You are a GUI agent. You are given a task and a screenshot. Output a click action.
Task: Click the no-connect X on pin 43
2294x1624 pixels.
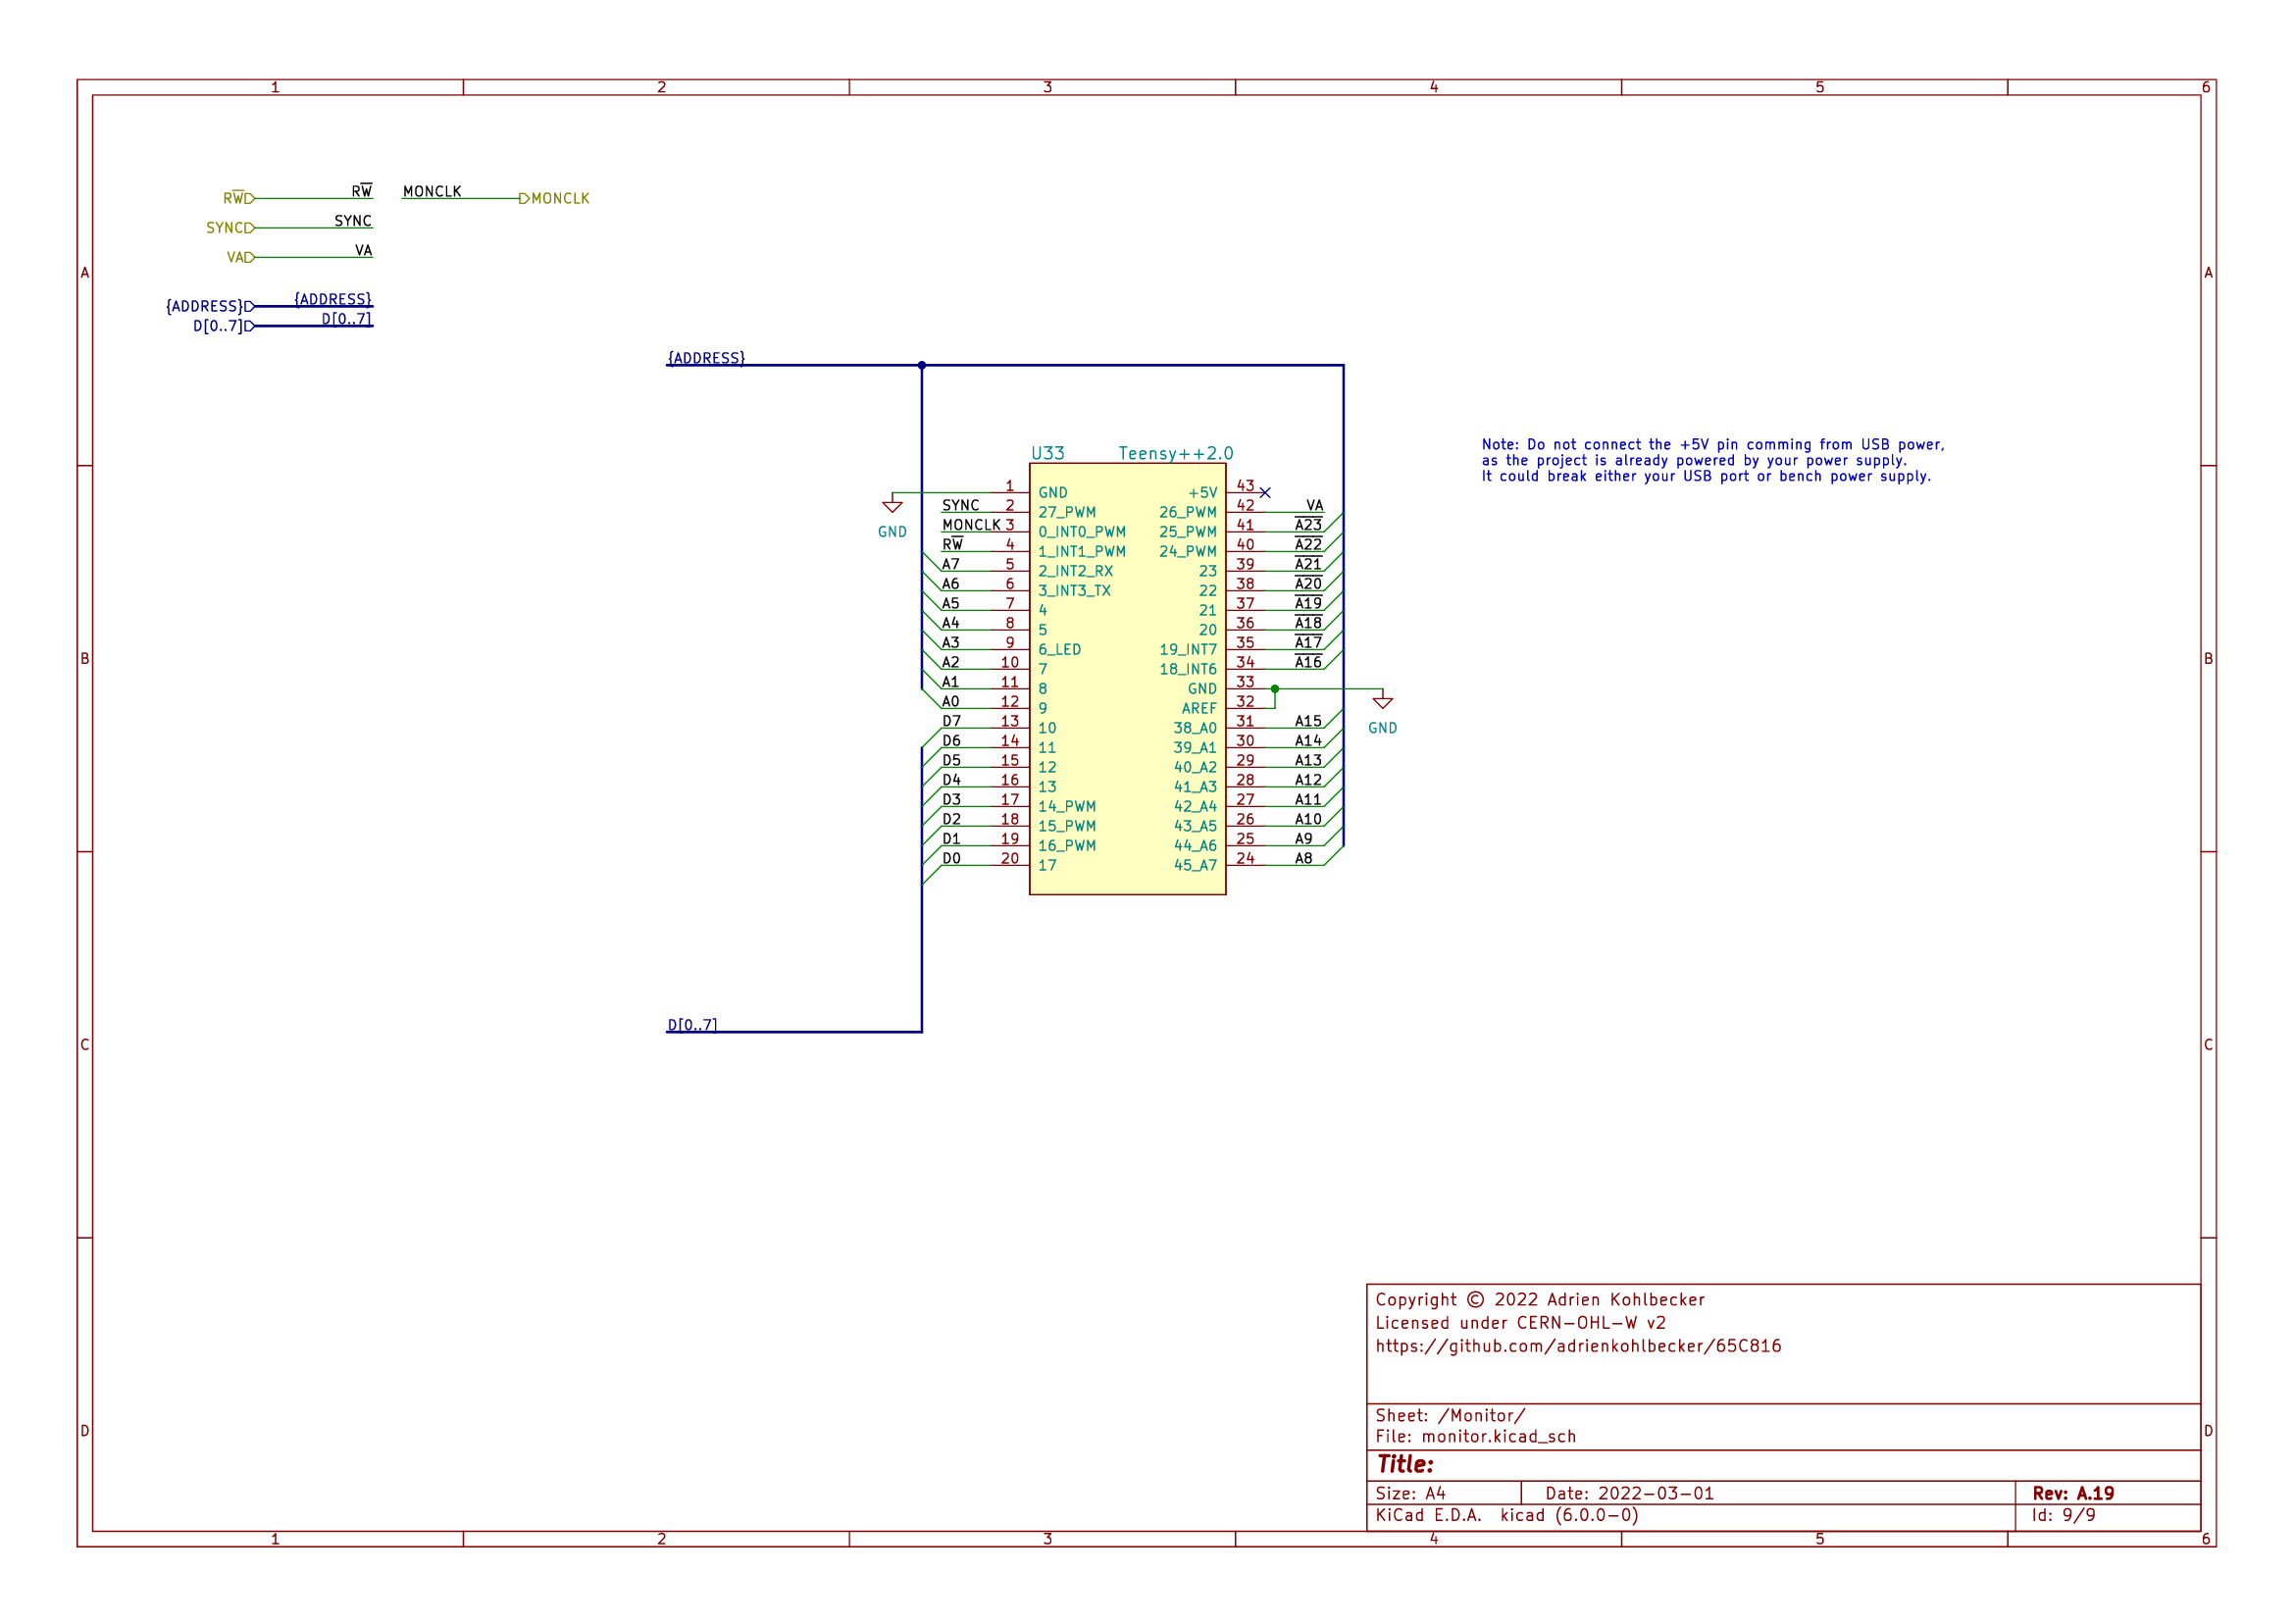(1264, 492)
